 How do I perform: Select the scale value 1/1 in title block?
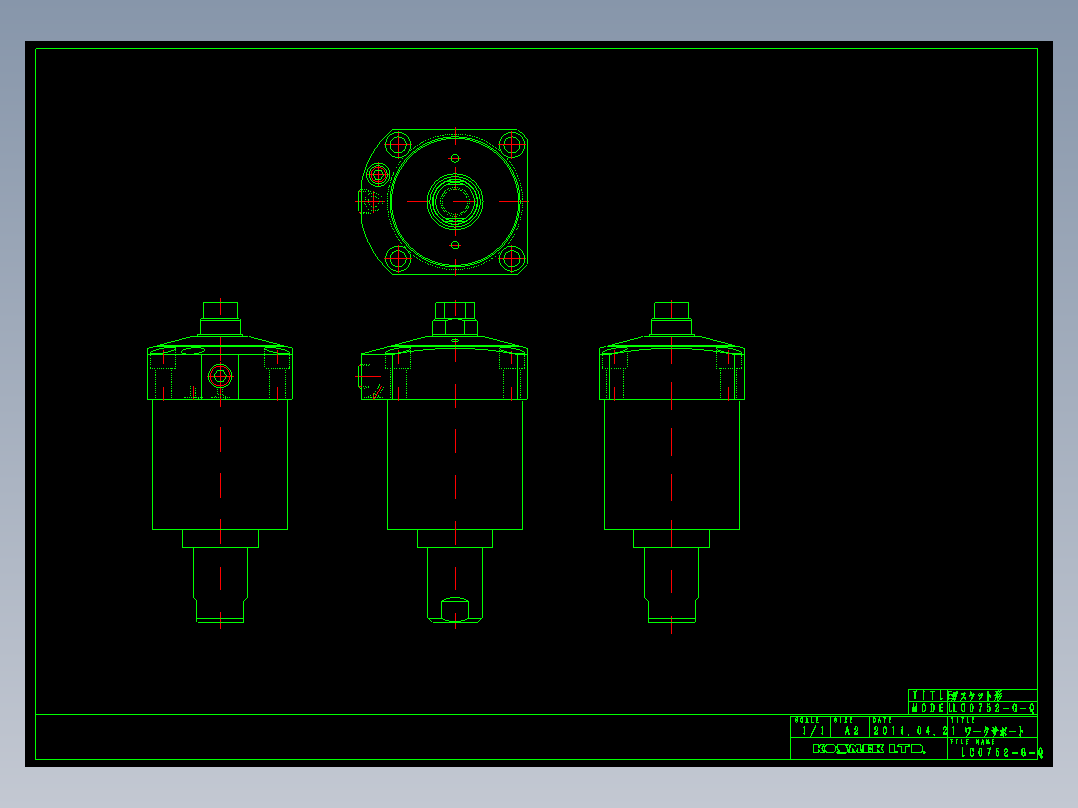click(813, 731)
